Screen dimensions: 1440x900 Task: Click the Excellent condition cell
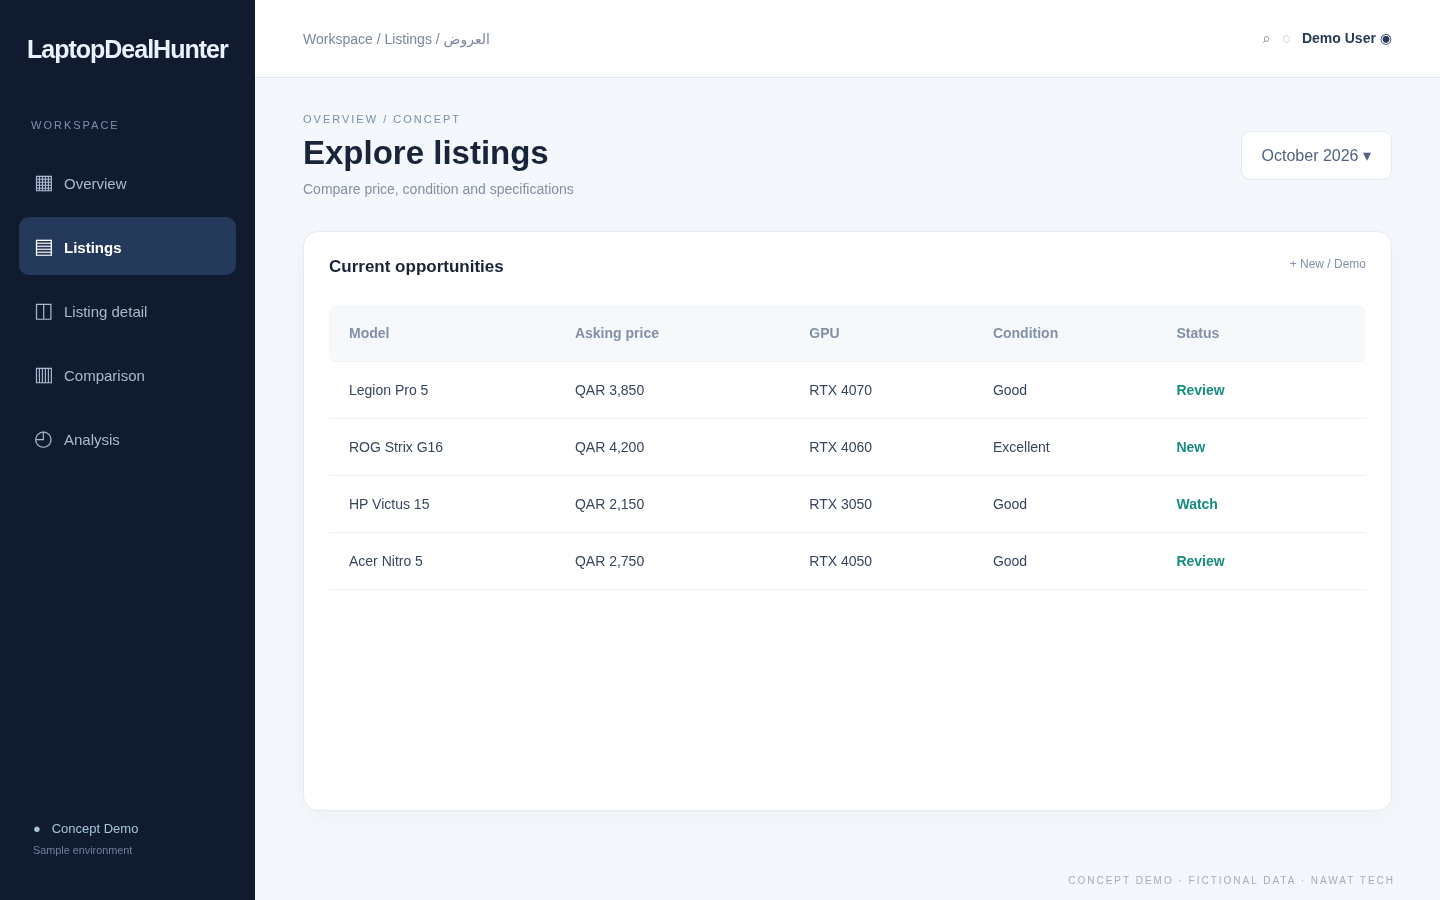point(1021,447)
